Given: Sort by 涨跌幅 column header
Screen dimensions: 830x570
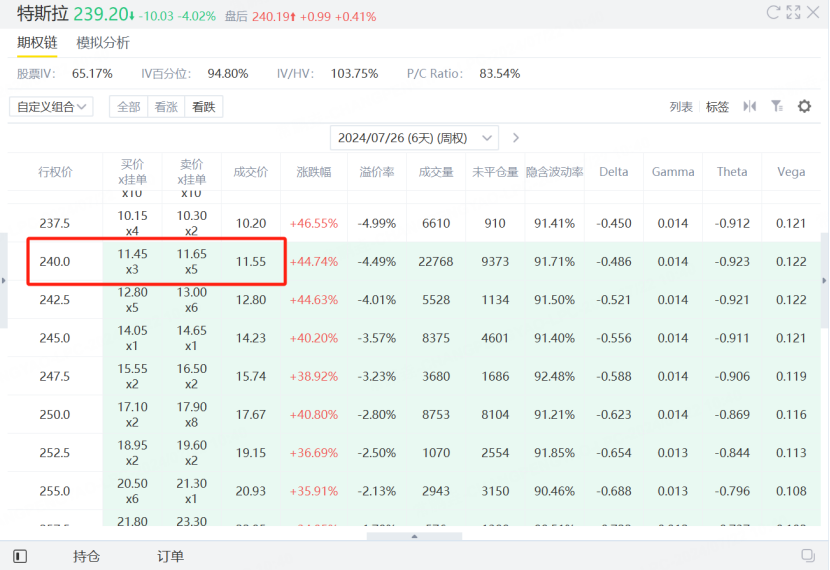Looking at the screenshot, I should tap(314, 172).
